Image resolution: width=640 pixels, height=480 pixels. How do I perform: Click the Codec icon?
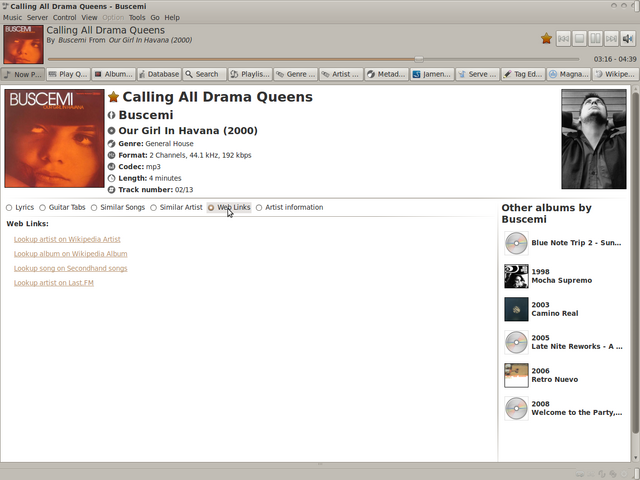coord(111,167)
